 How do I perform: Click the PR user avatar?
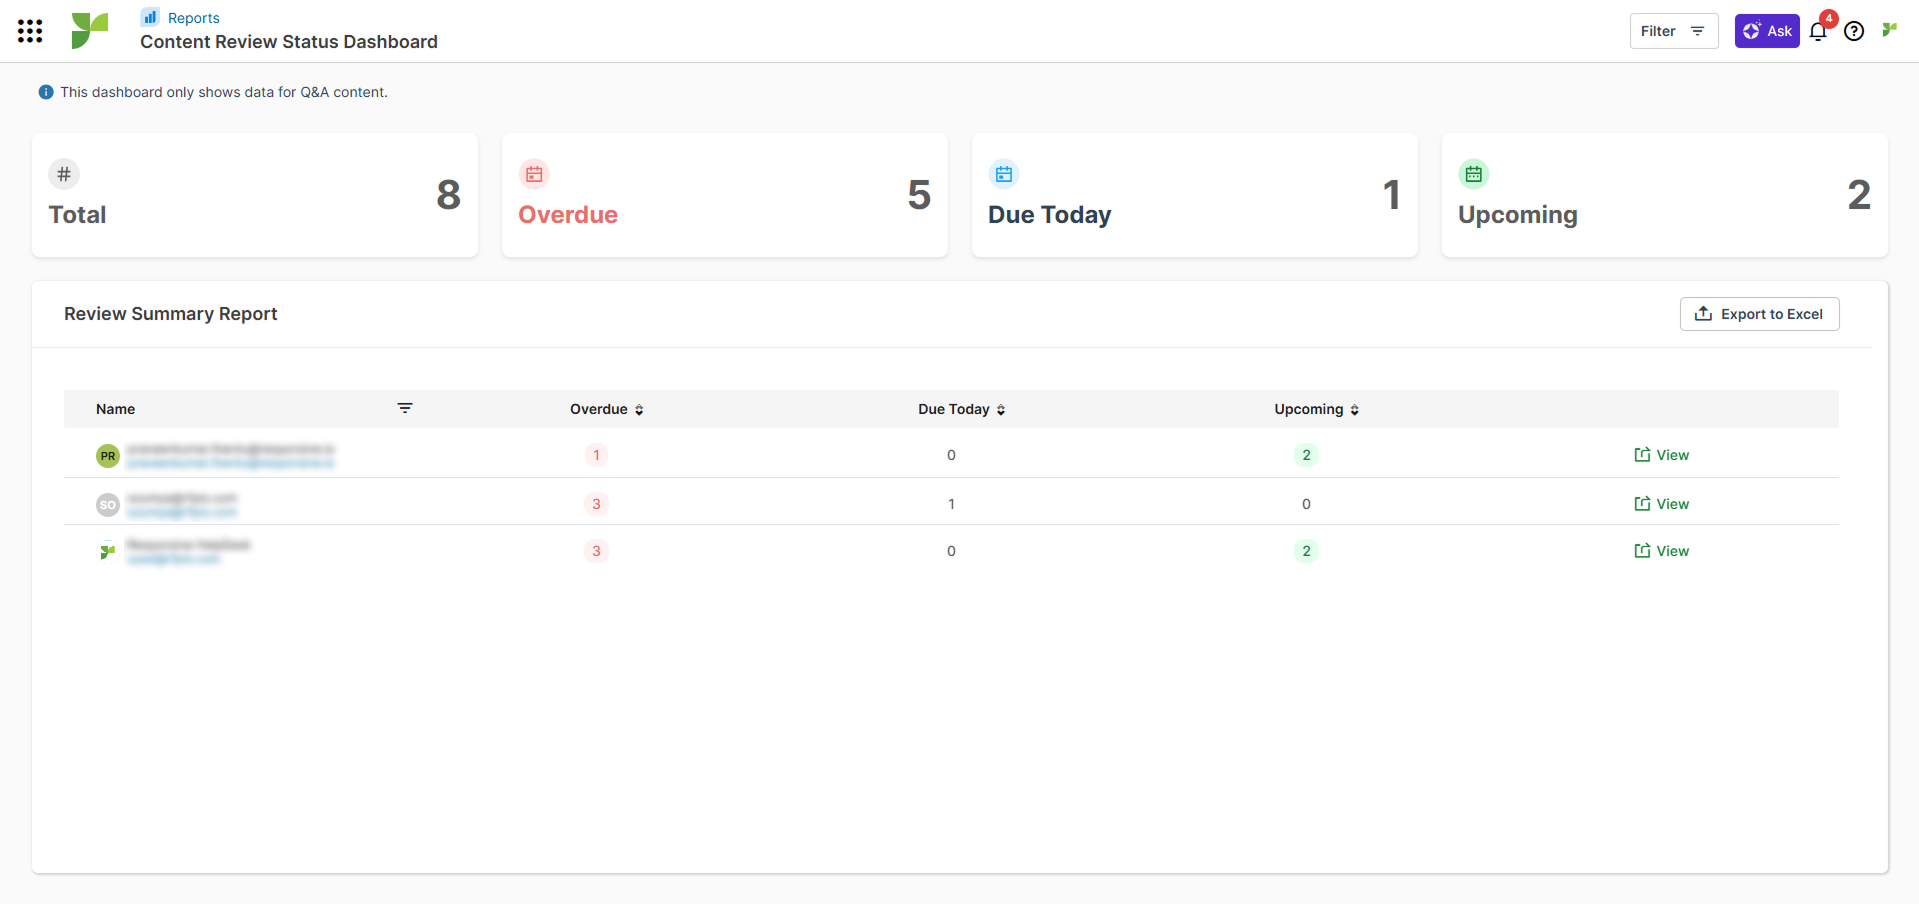click(x=108, y=456)
